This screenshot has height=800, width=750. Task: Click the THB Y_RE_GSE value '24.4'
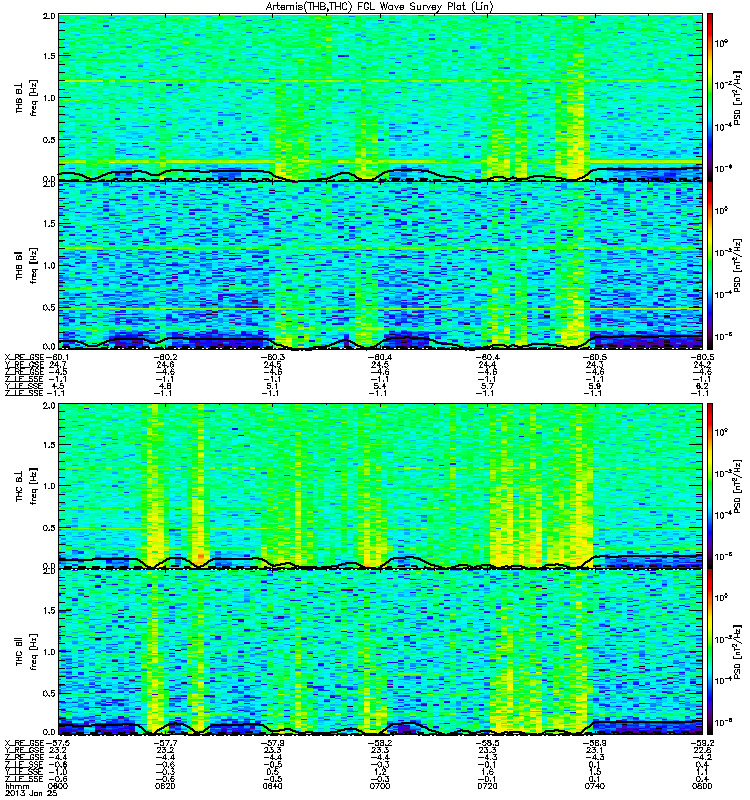[x=488, y=365]
